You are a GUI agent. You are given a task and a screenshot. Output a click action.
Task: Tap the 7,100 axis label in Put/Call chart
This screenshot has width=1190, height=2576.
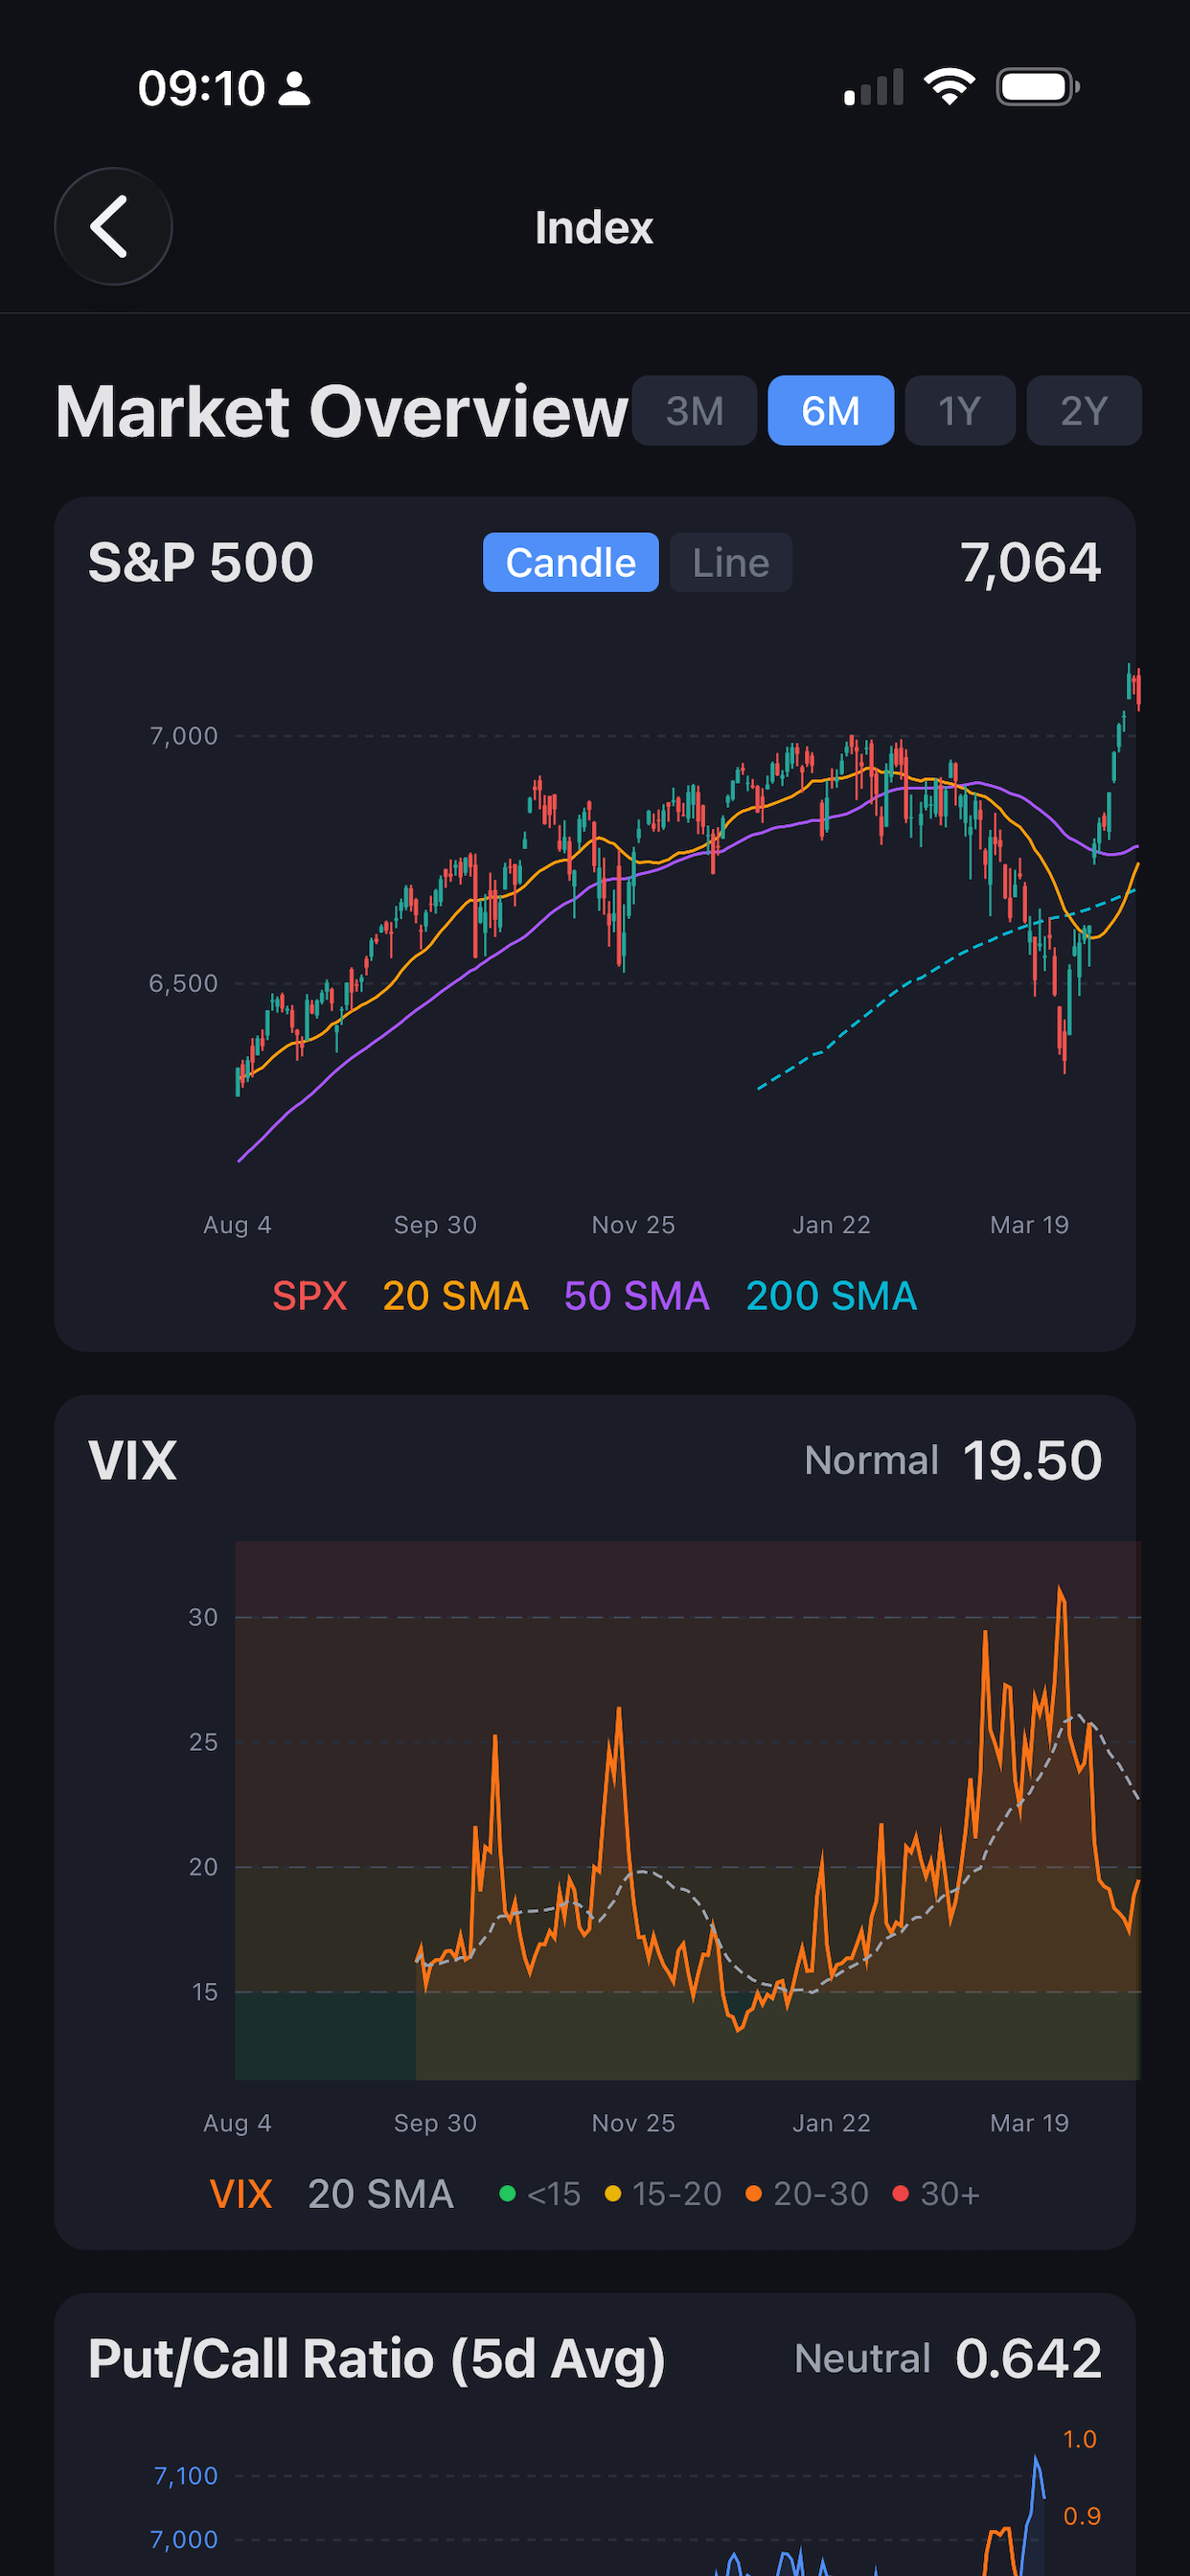pos(186,2476)
